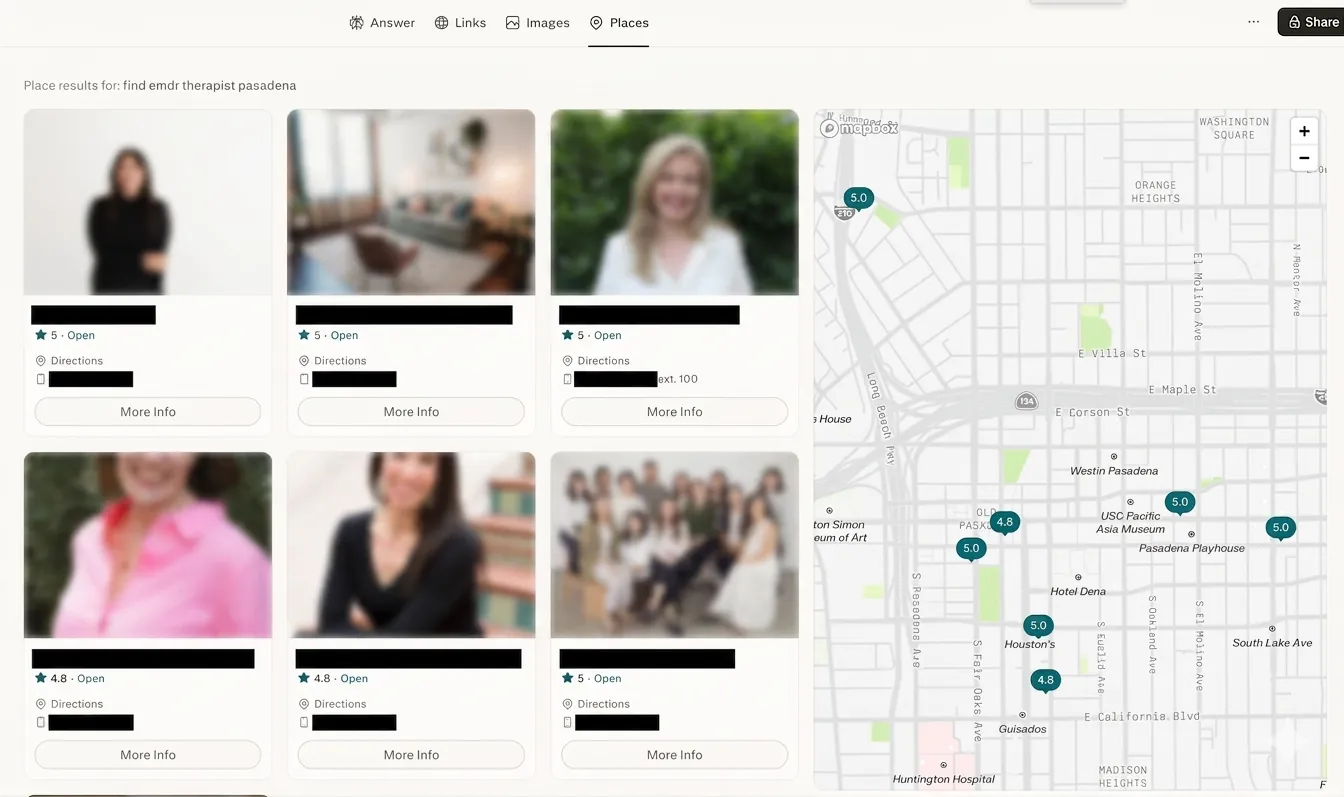More Info under black sweater photo listing

[x=148, y=411]
